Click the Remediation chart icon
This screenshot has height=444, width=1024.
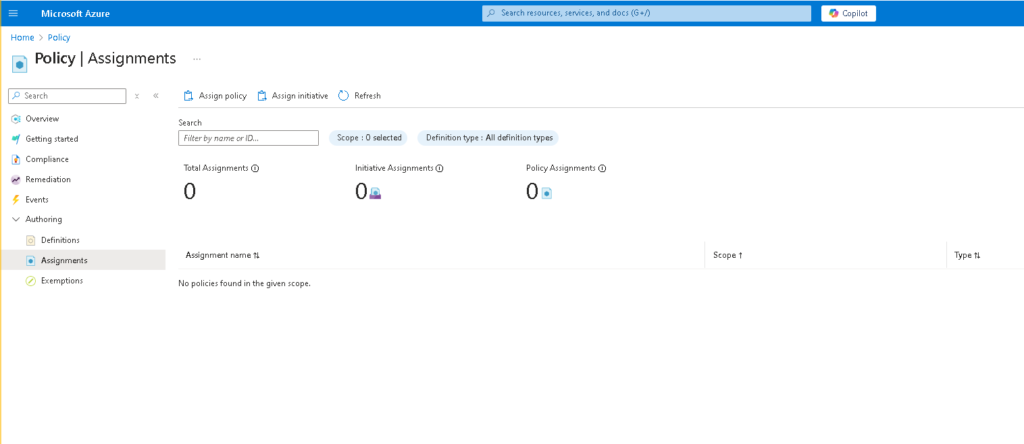16,180
